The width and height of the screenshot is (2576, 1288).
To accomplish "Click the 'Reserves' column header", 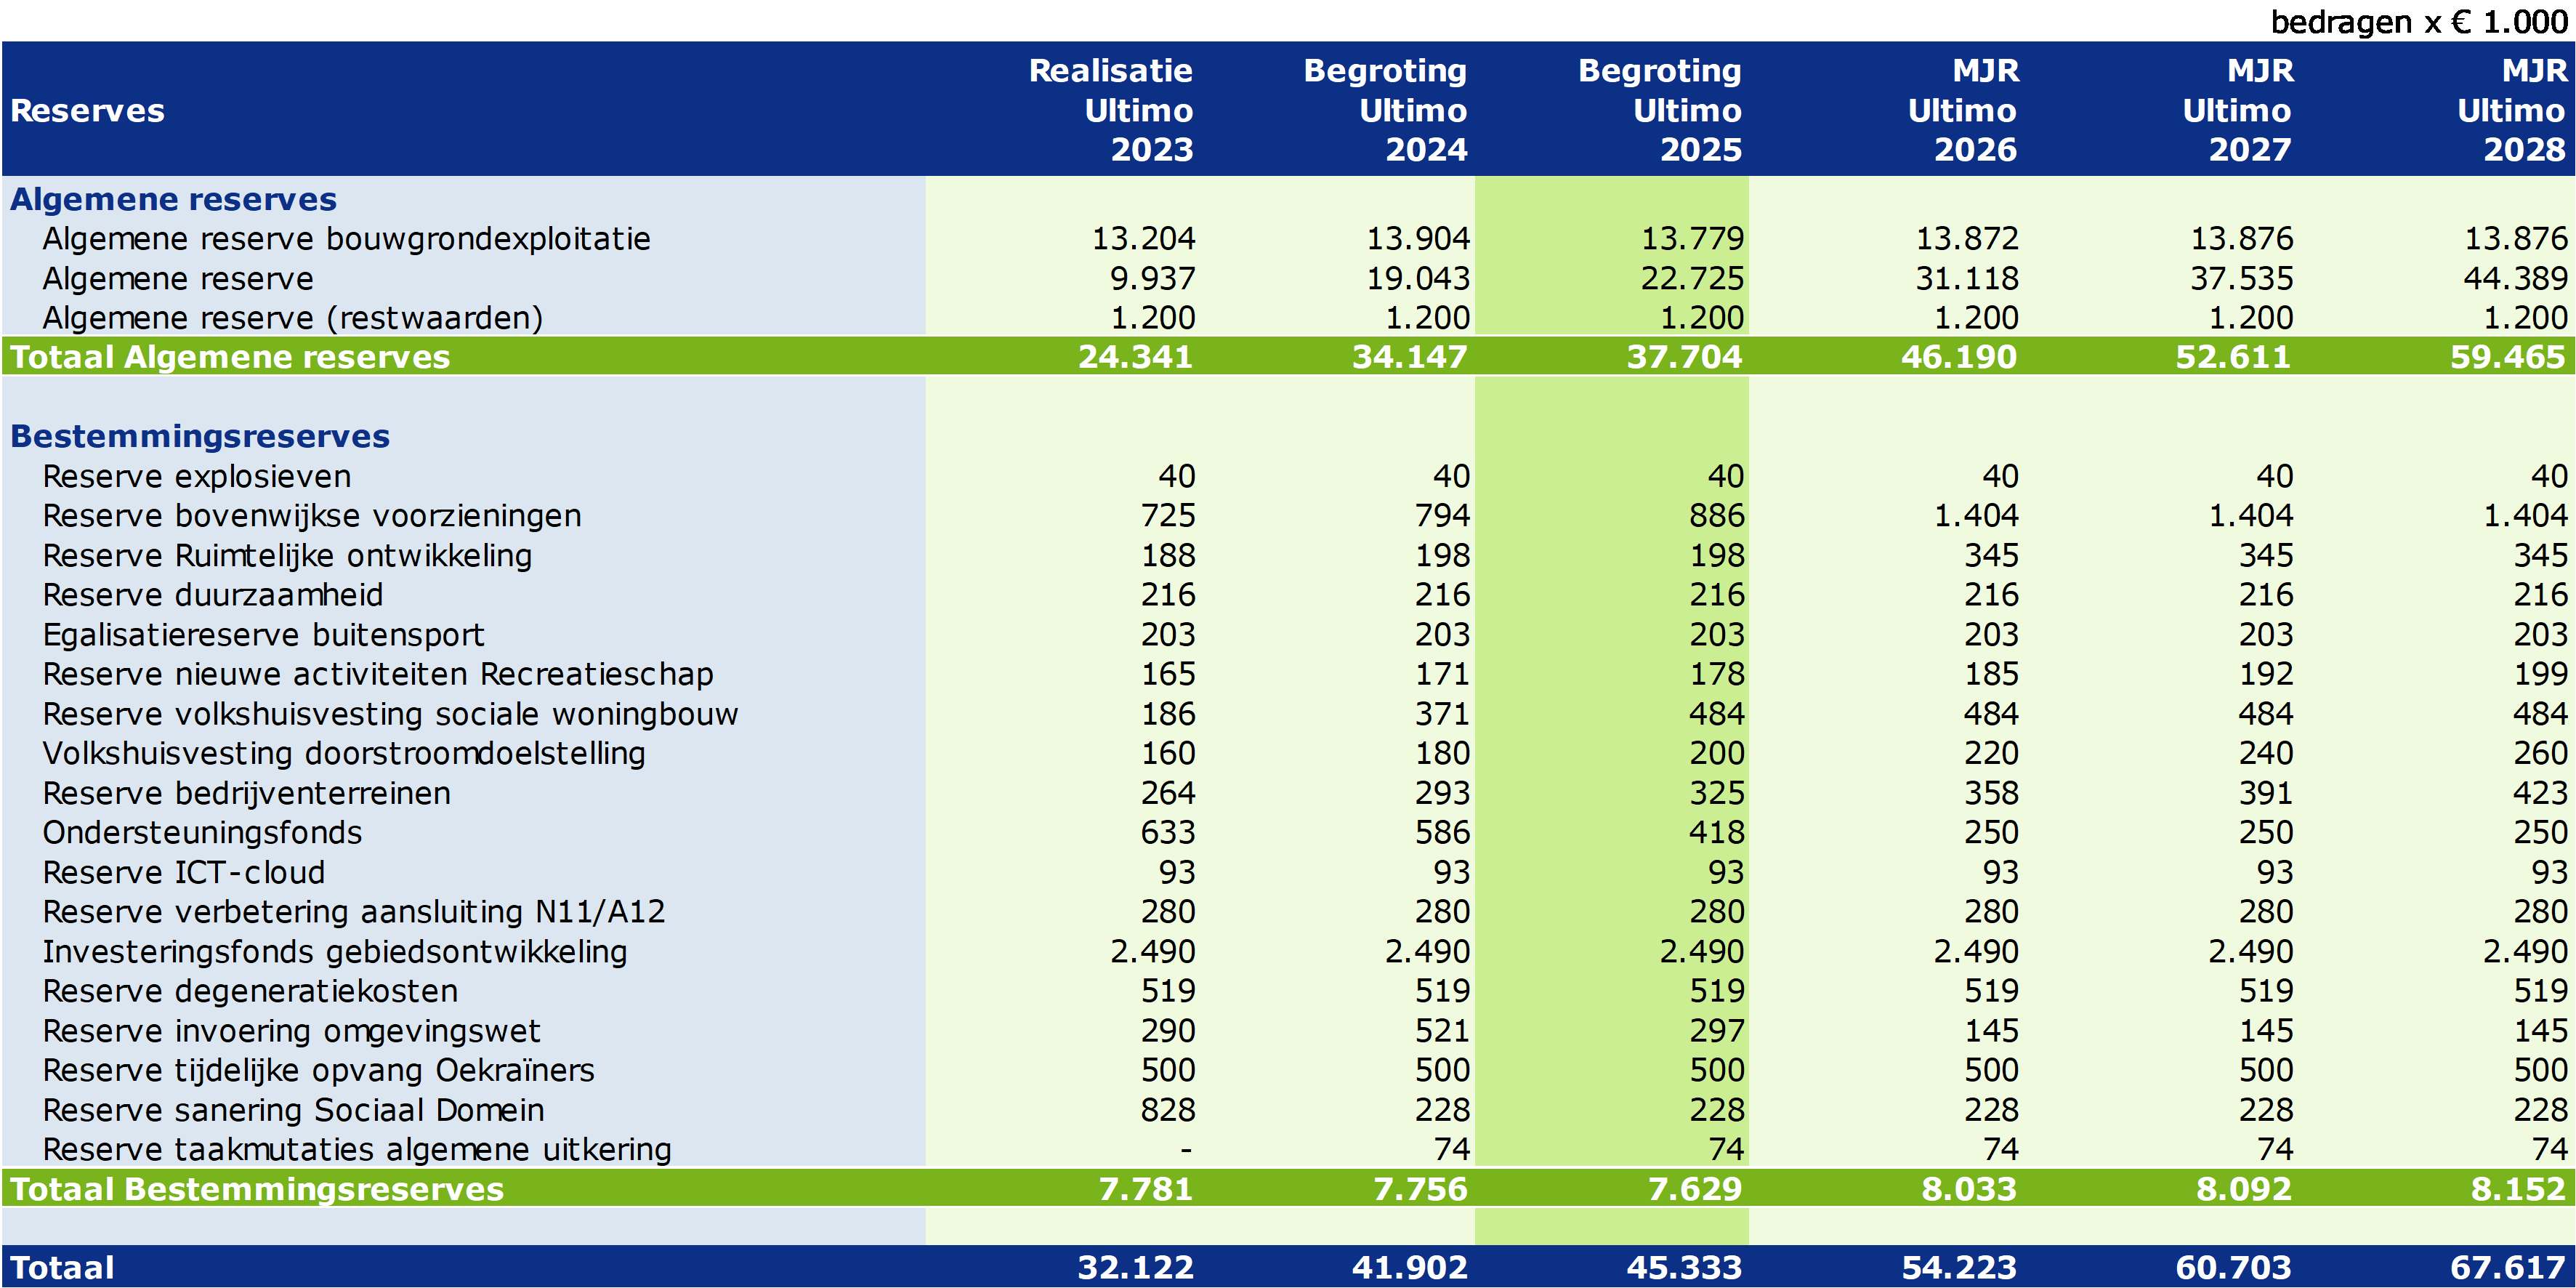I will click(88, 110).
